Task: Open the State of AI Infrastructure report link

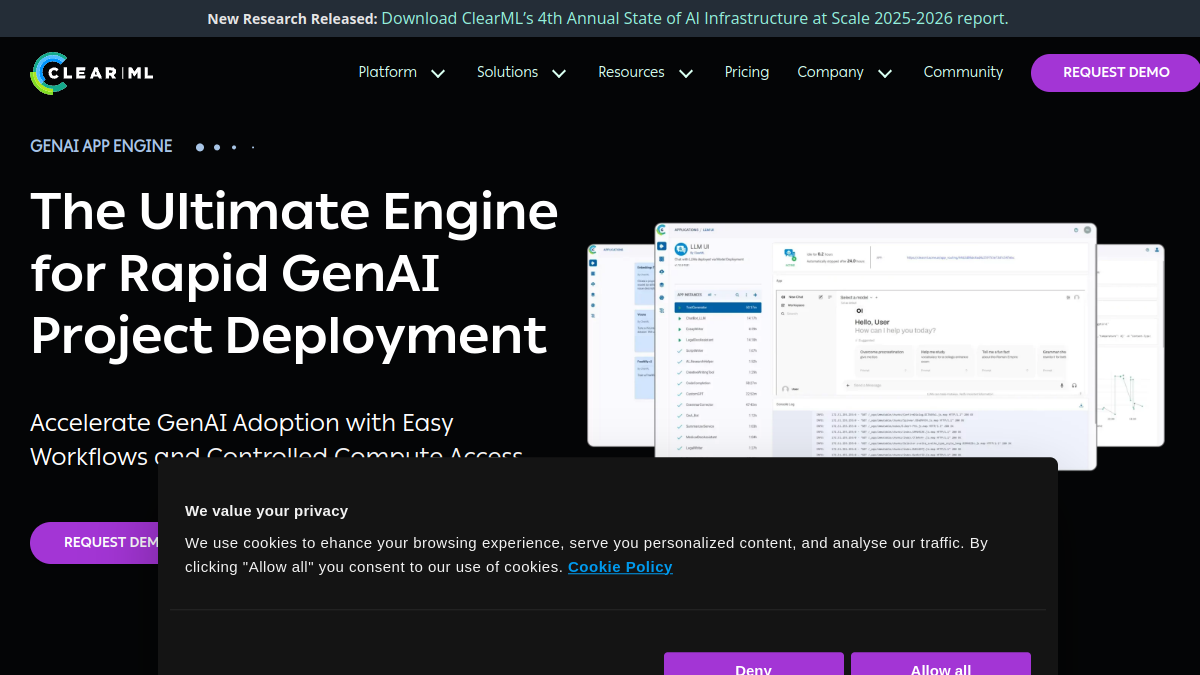Action: point(695,18)
